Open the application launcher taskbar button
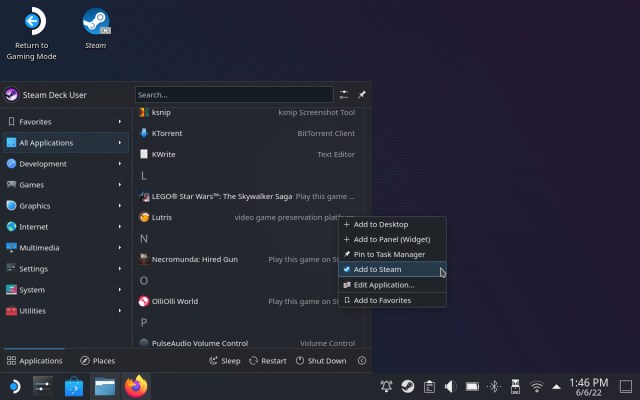This screenshot has height=400, width=640. click(14, 386)
